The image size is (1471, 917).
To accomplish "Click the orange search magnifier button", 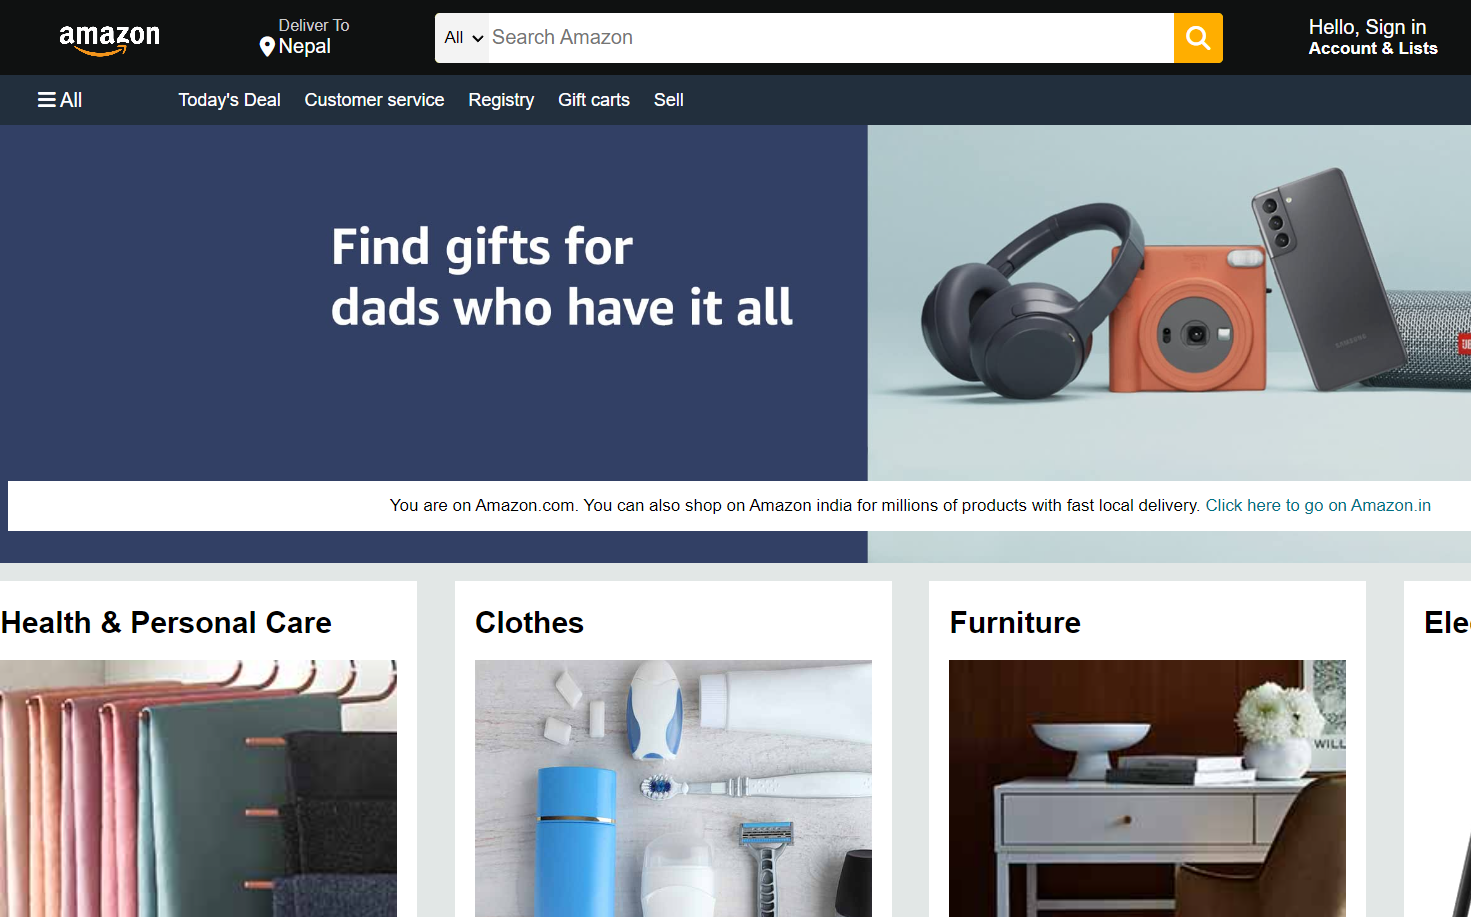I will 1198,38.
